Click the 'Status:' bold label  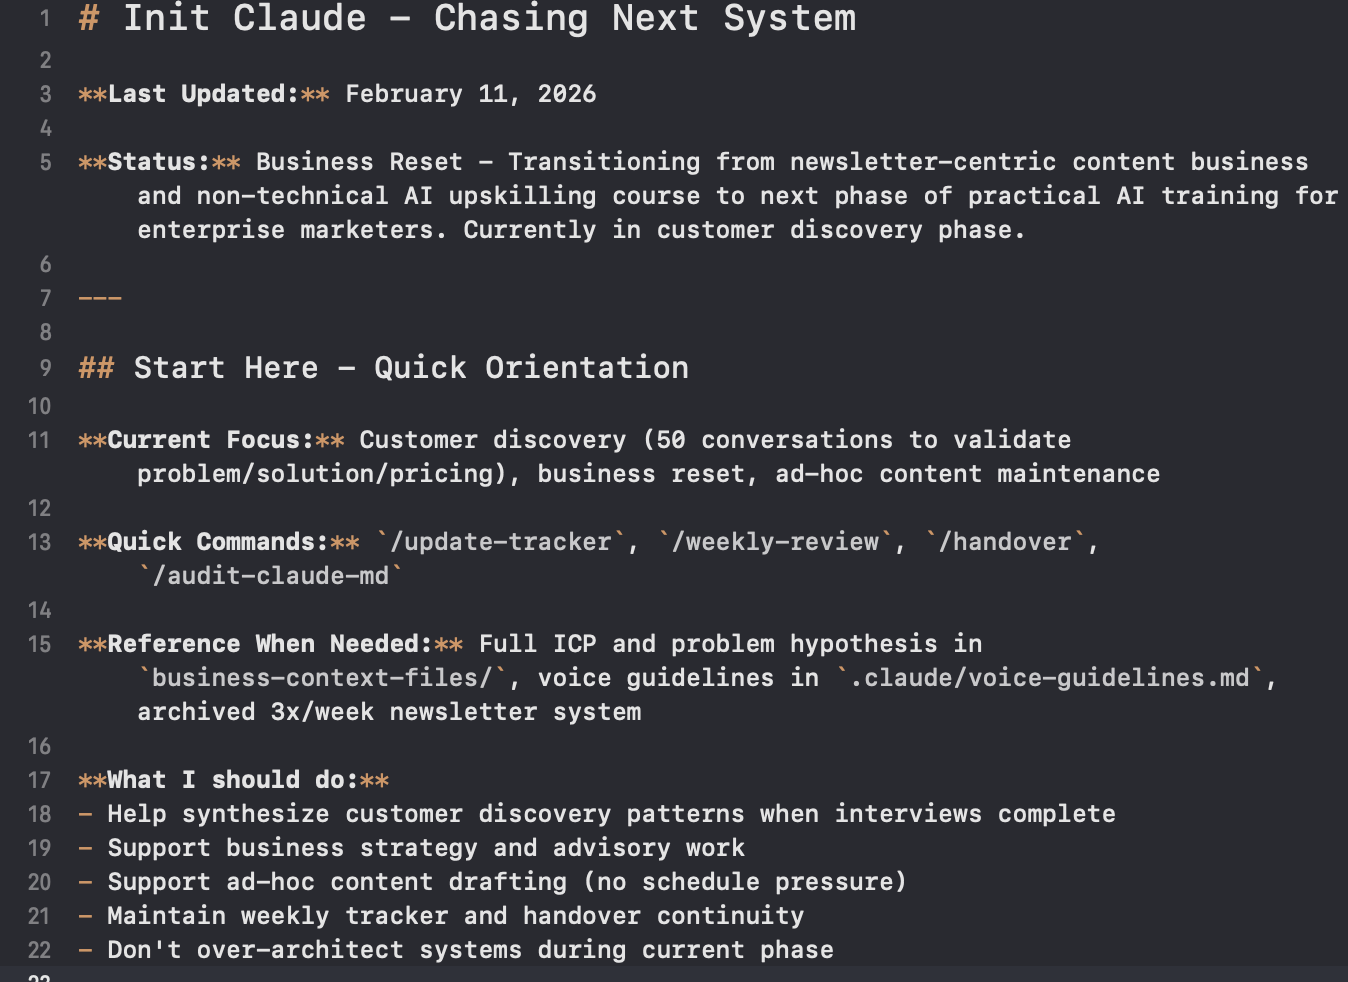(x=158, y=162)
